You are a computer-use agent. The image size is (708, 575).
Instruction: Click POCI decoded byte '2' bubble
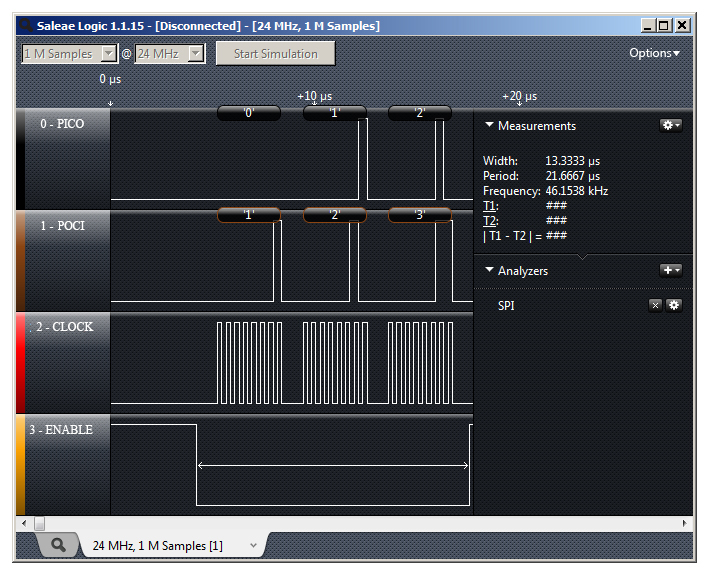335,215
